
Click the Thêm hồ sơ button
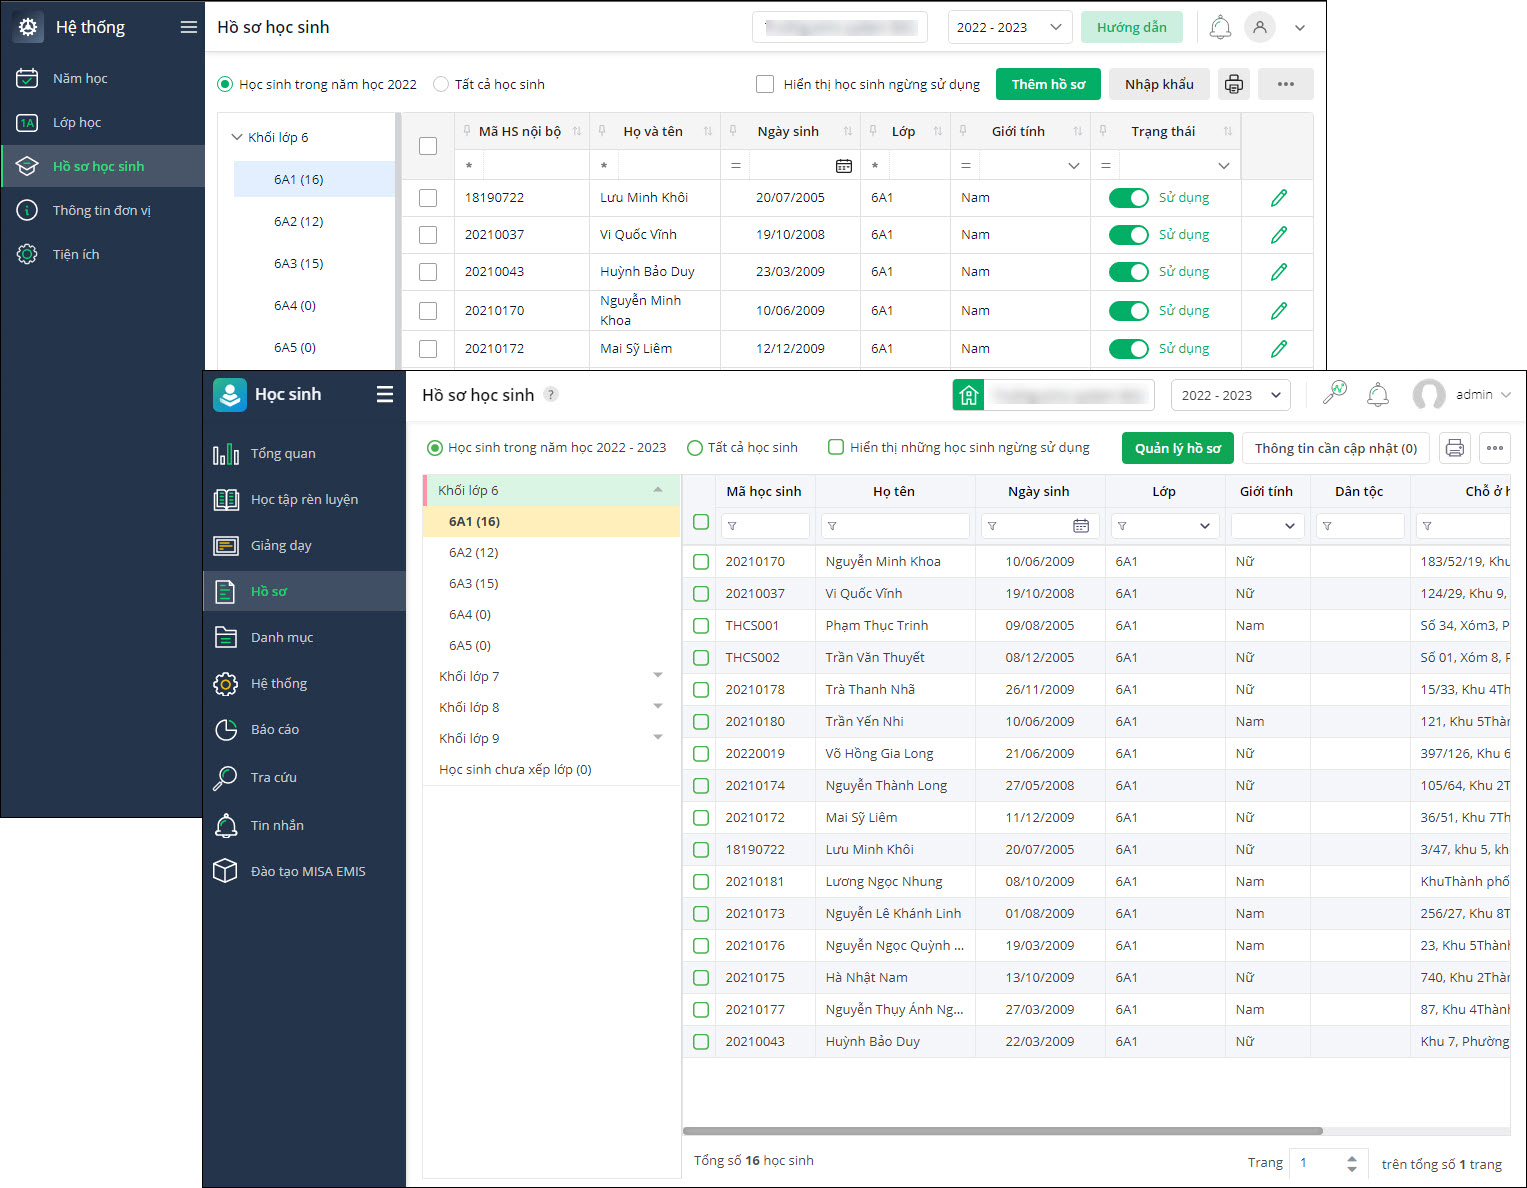click(1047, 84)
